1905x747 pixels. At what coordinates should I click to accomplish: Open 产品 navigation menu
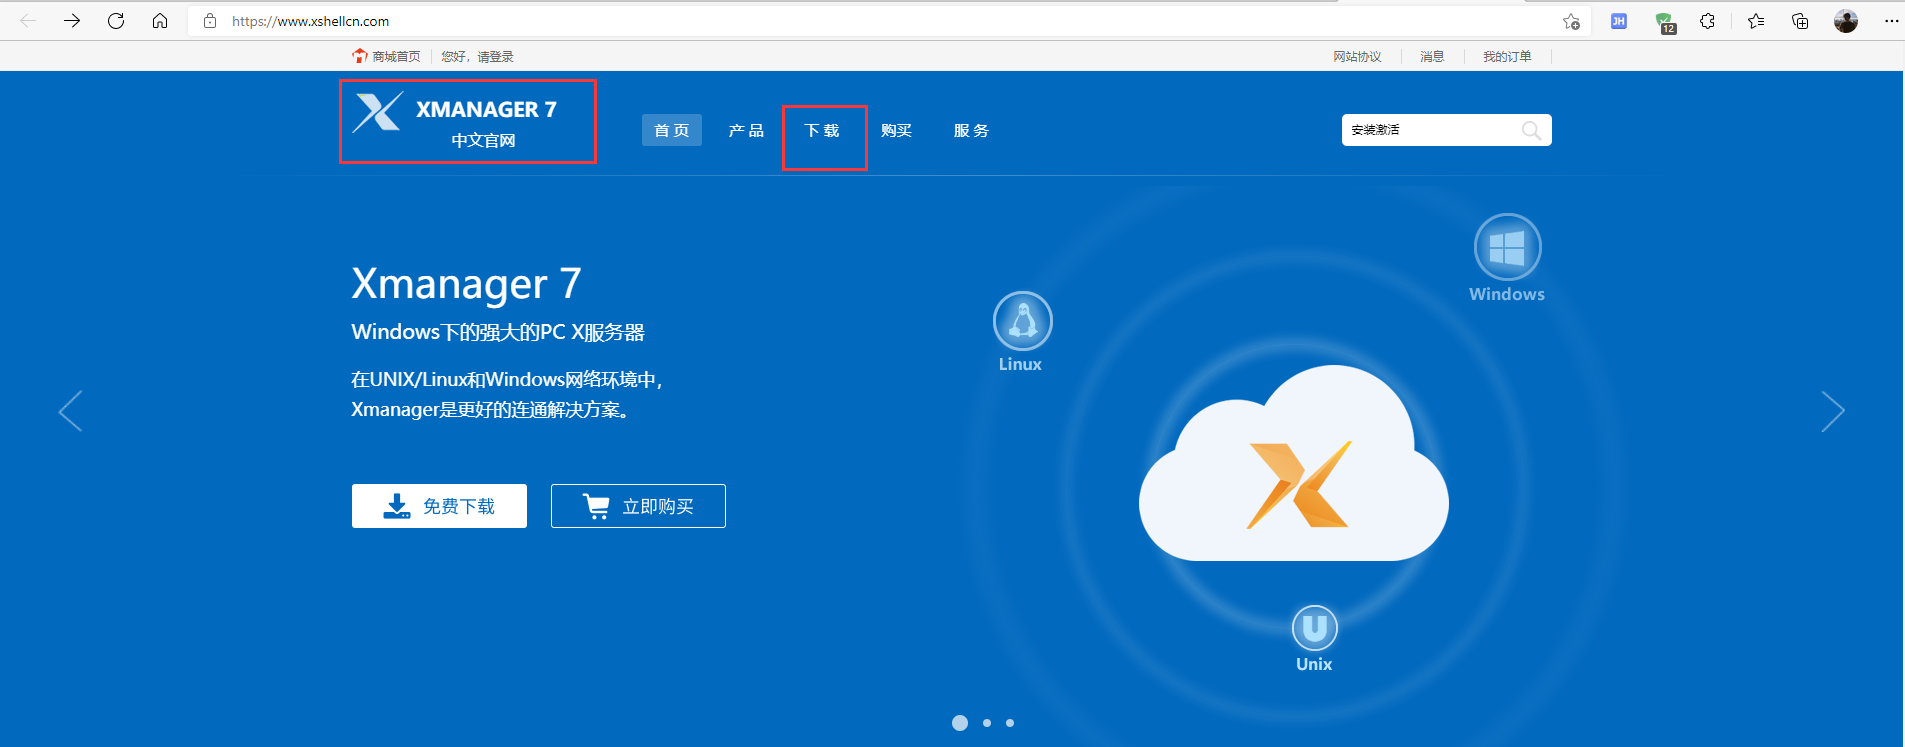click(x=746, y=131)
